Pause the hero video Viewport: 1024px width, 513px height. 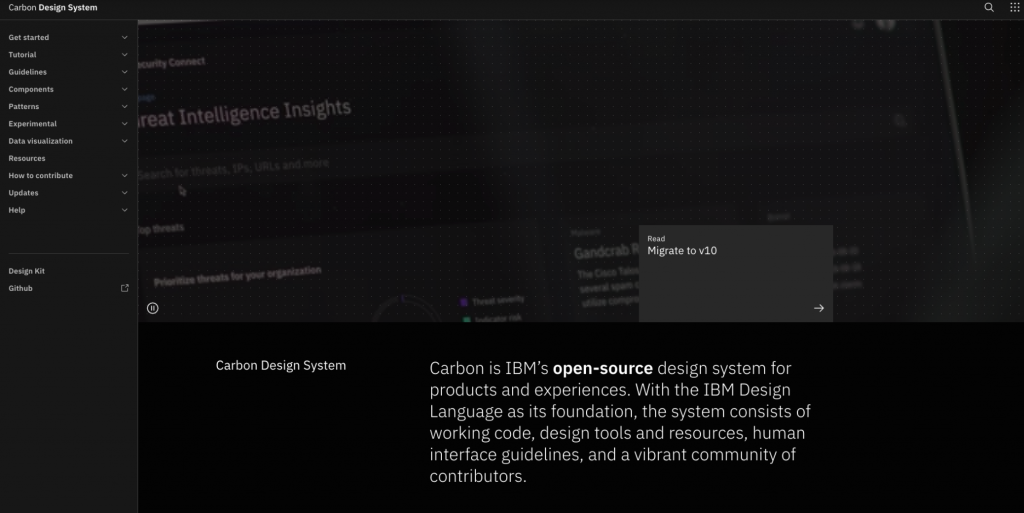(152, 308)
